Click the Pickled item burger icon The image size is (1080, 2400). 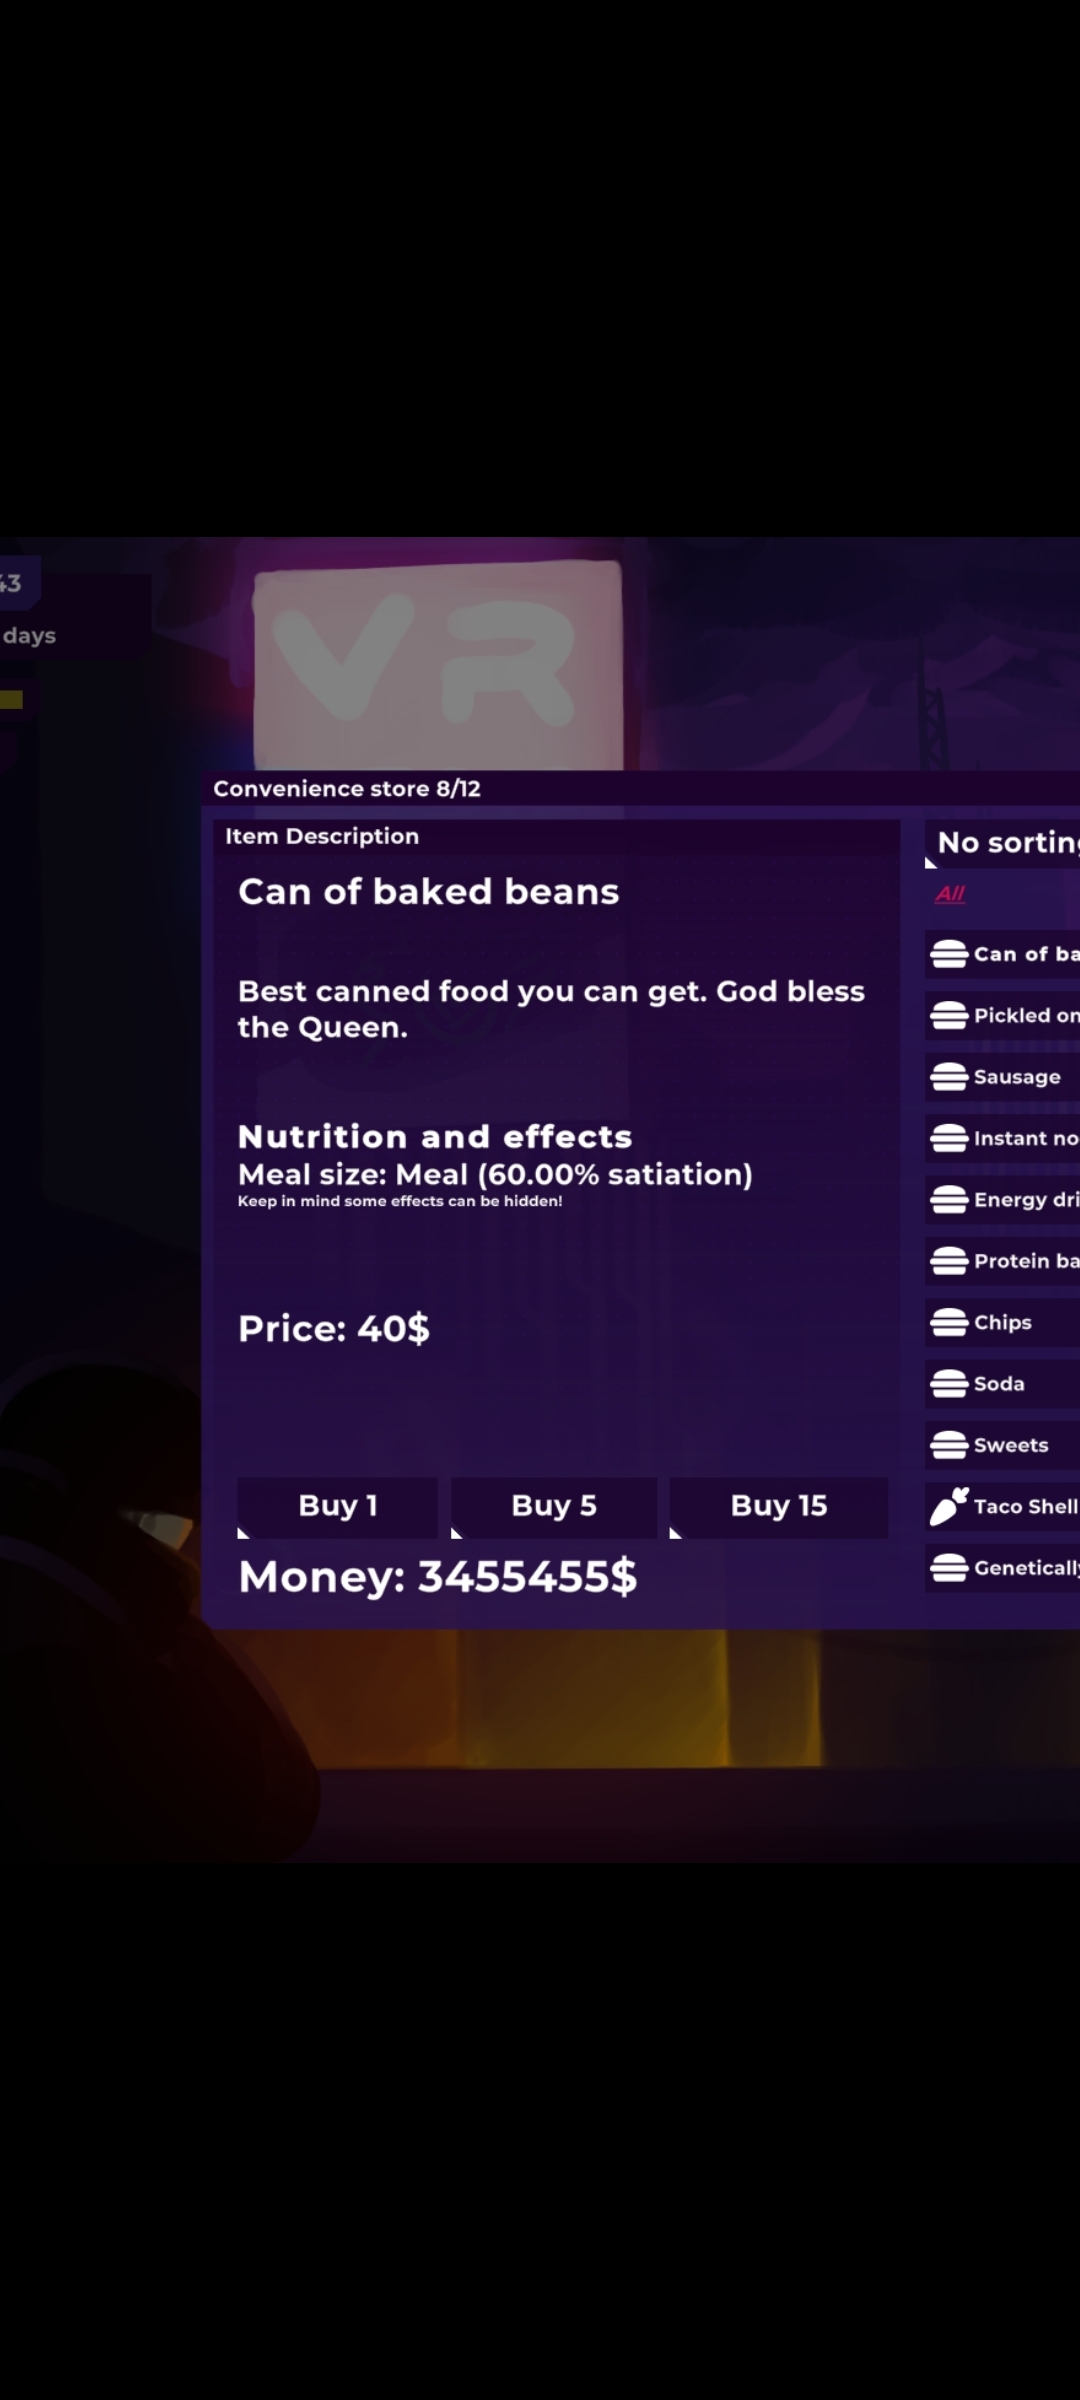(948, 1016)
